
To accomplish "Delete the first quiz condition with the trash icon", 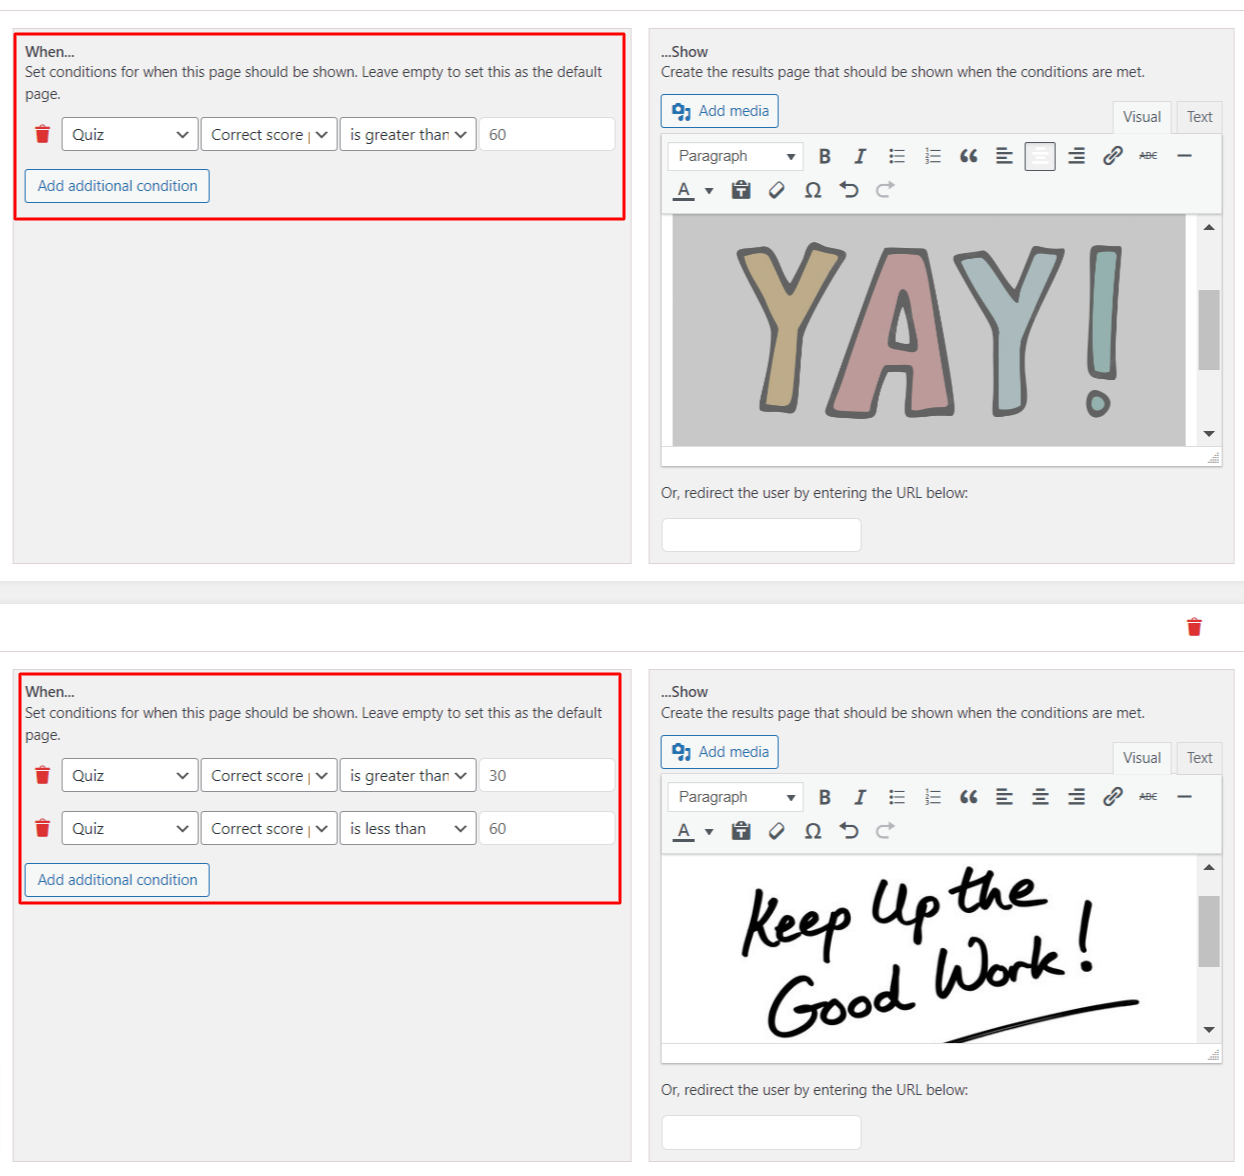I will 42,134.
